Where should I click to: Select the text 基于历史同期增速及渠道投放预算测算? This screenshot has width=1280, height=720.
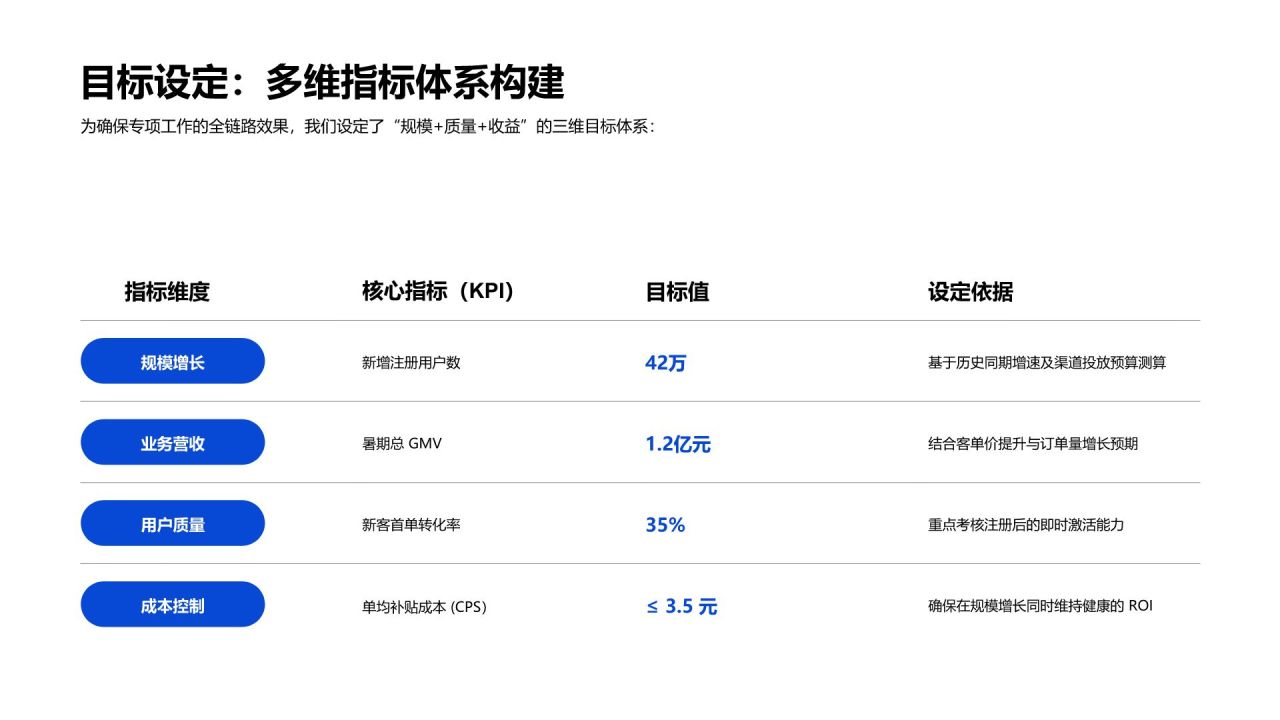point(1047,362)
